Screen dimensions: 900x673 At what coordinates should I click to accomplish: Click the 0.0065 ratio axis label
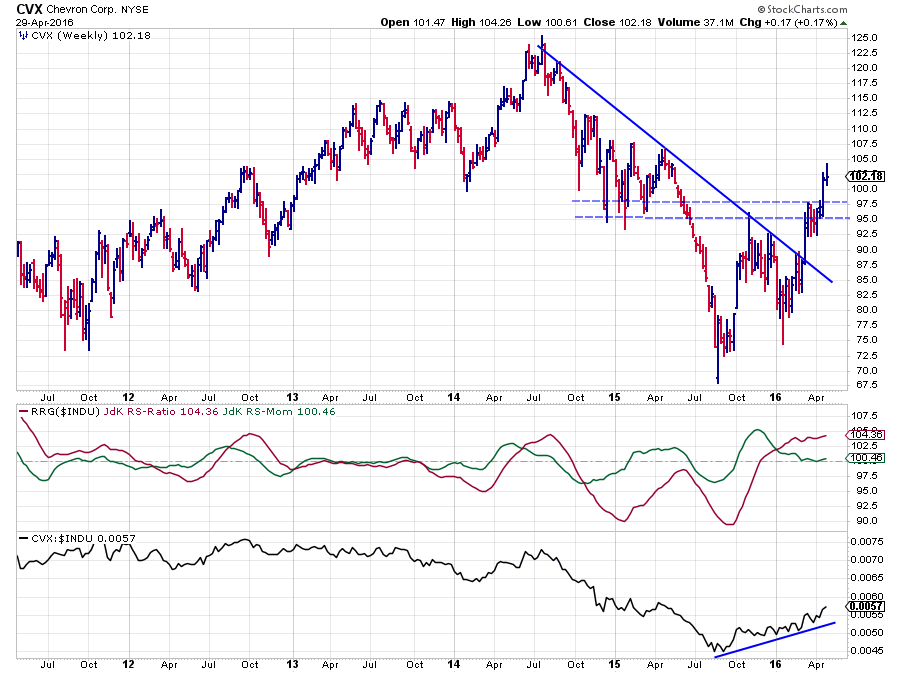867,578
